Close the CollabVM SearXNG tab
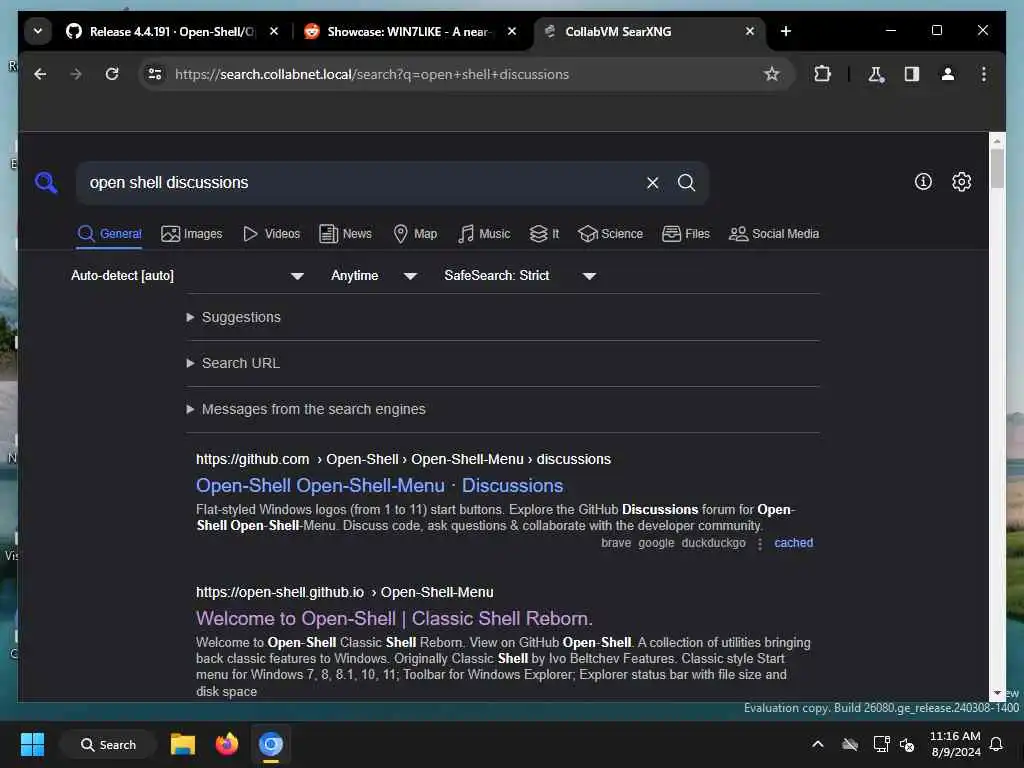The width and height of the screenshot is (1024, 768). [x=750, y=31]
